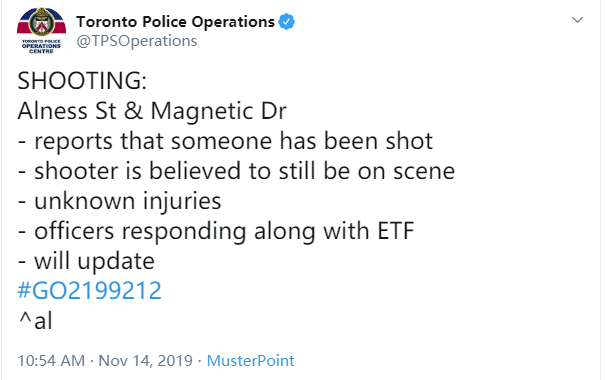Click the 10:54 AM timestamp
The height and width of the screenshot is (380, 605).
point(51,361)
